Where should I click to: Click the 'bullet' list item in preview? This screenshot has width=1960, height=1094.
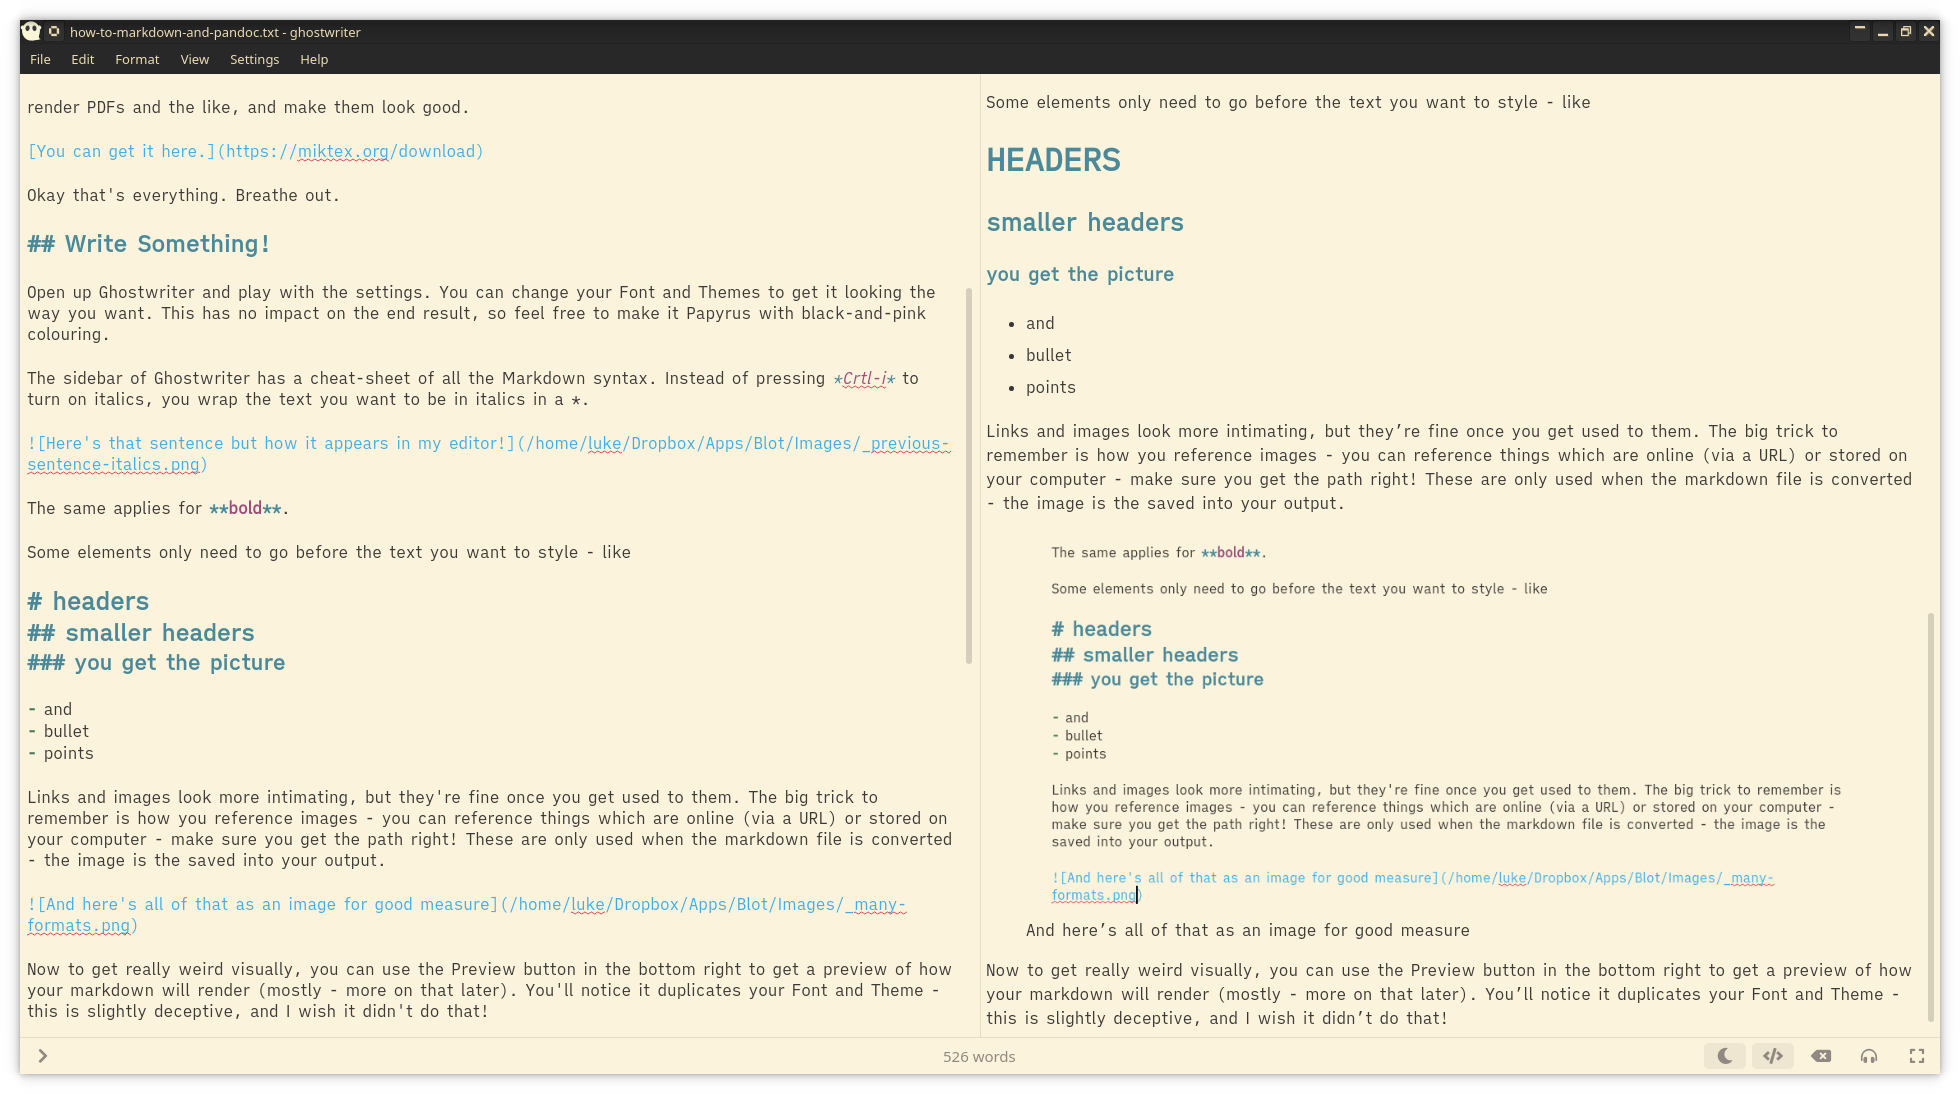click(1048, 355)
